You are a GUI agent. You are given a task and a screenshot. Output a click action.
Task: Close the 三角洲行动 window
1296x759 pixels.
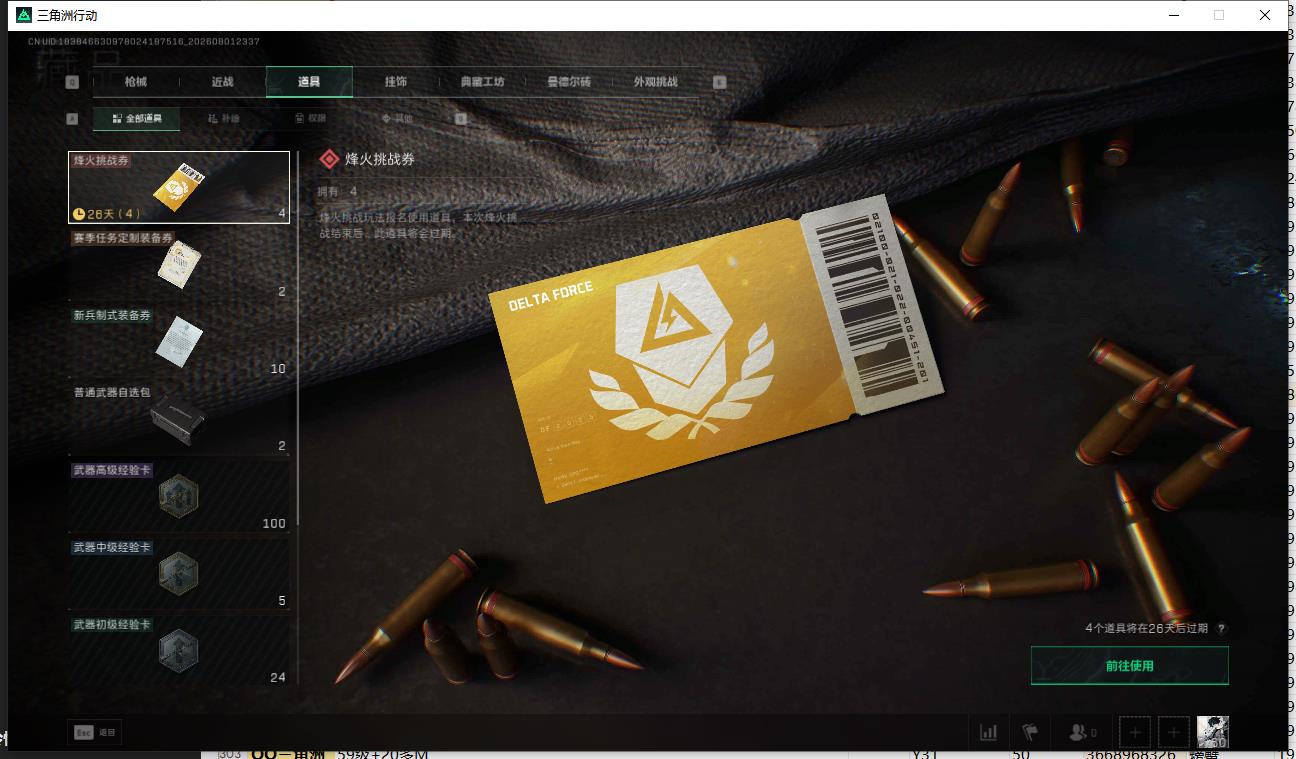(x=1265, y=15)
